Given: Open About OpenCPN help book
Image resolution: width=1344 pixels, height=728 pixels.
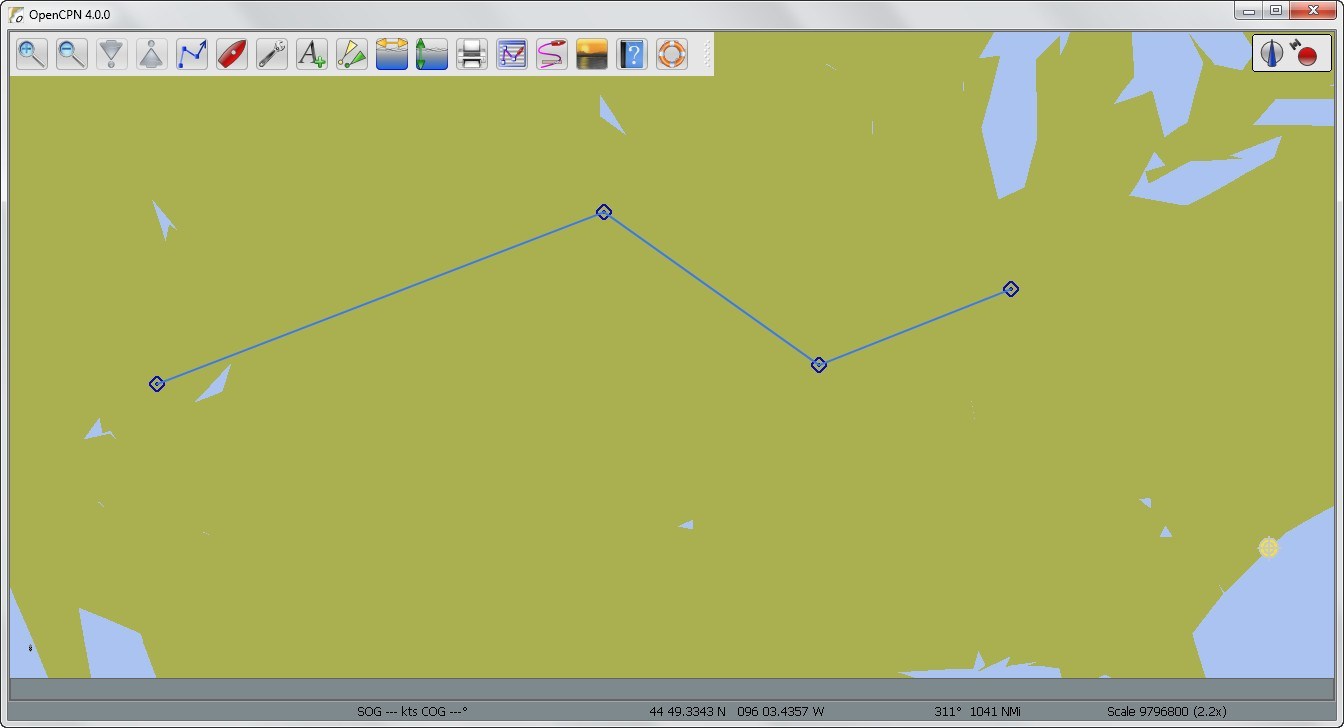Looking at the screenshot, I should pos(632,54).
